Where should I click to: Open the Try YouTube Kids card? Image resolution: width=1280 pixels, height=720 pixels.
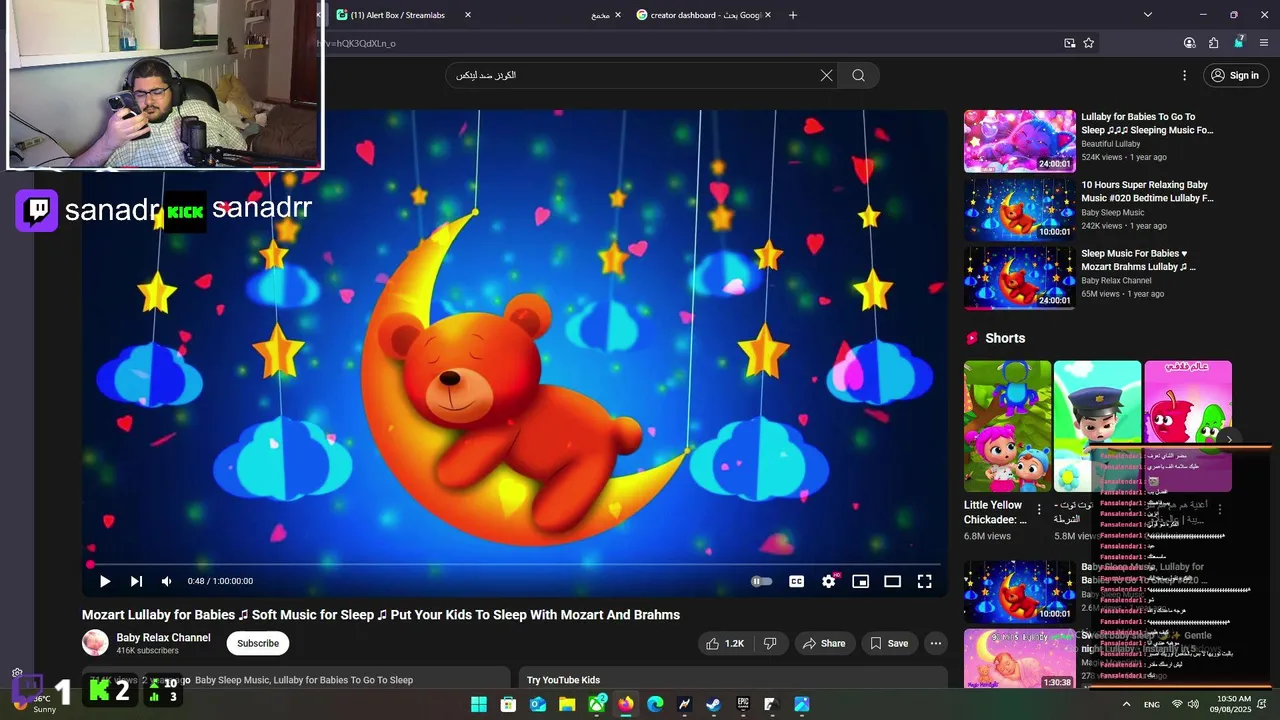[x=732, y=680]
